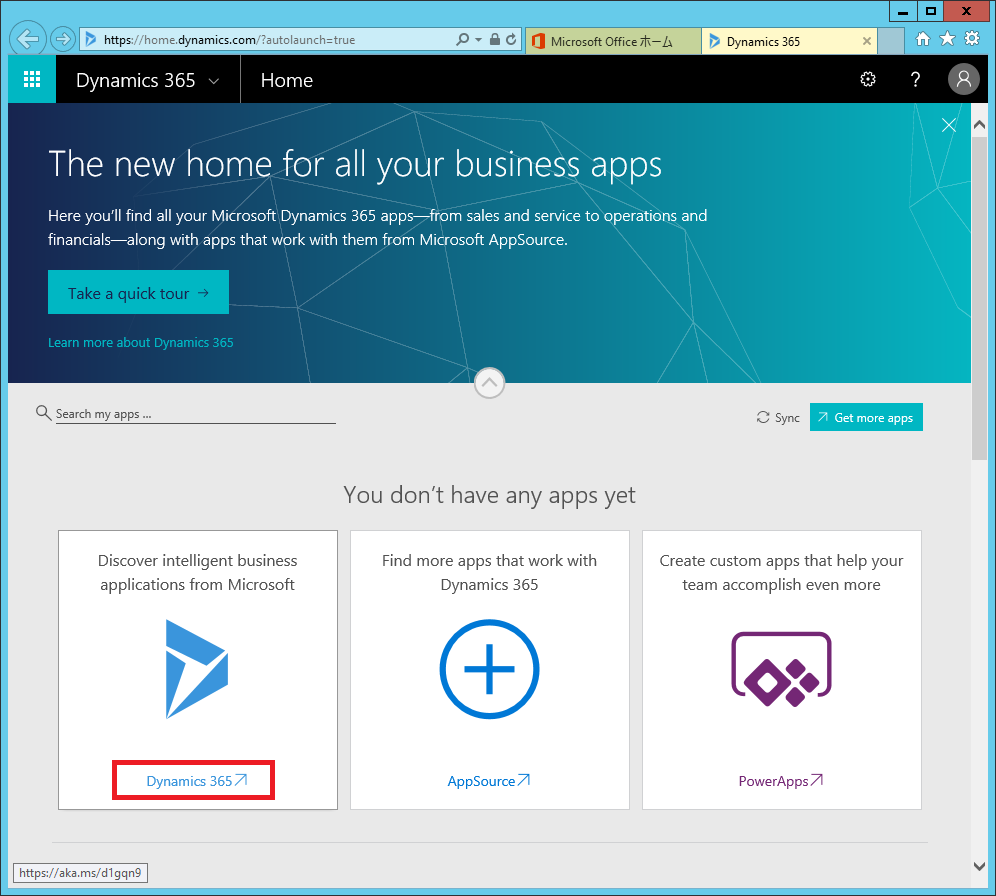Open Dynamics 365 settings gear in header
The height and width of the screenshot is (896, 996).
868,79
